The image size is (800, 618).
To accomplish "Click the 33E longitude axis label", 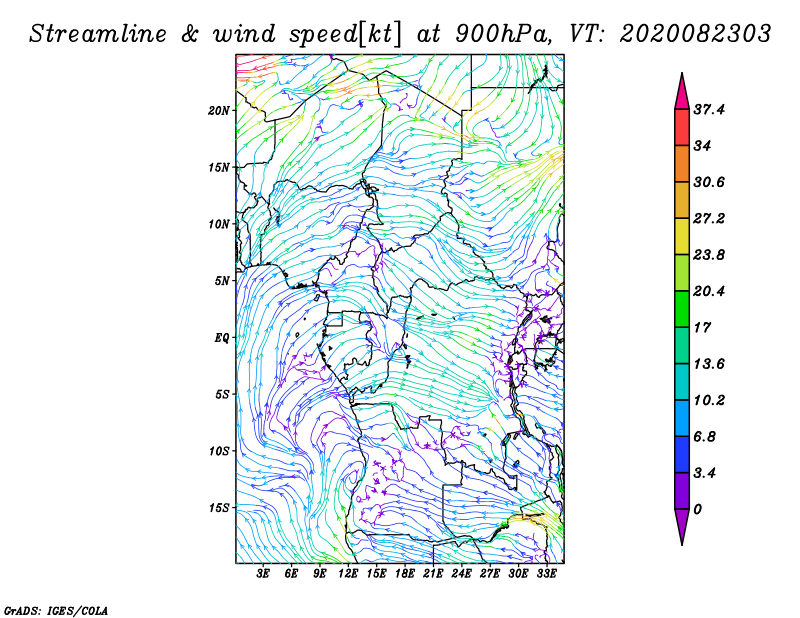I will (x=546, y=573).
